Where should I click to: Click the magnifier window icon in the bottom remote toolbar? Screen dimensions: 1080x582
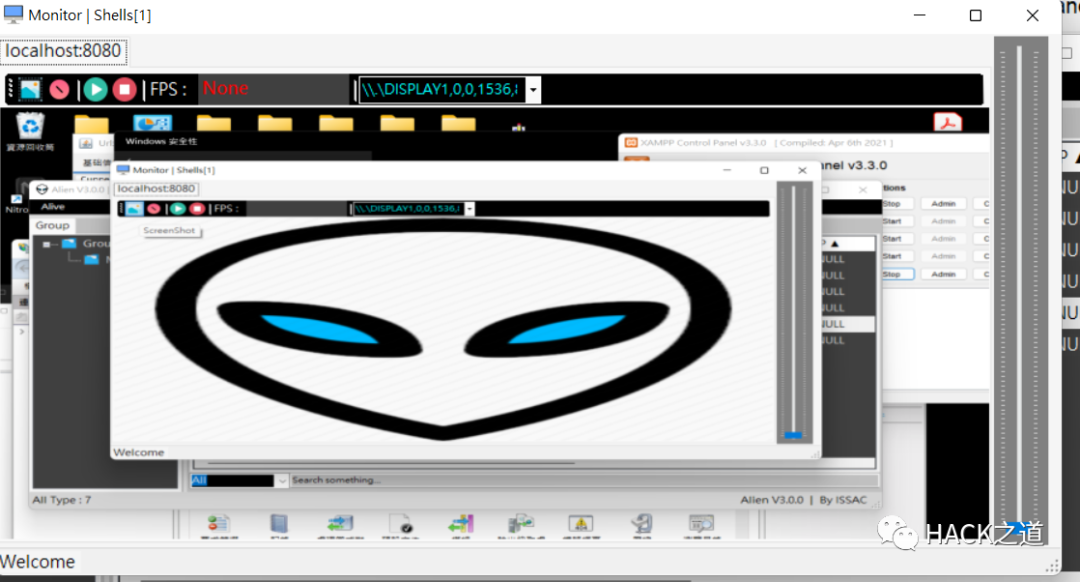coord(701,525)
